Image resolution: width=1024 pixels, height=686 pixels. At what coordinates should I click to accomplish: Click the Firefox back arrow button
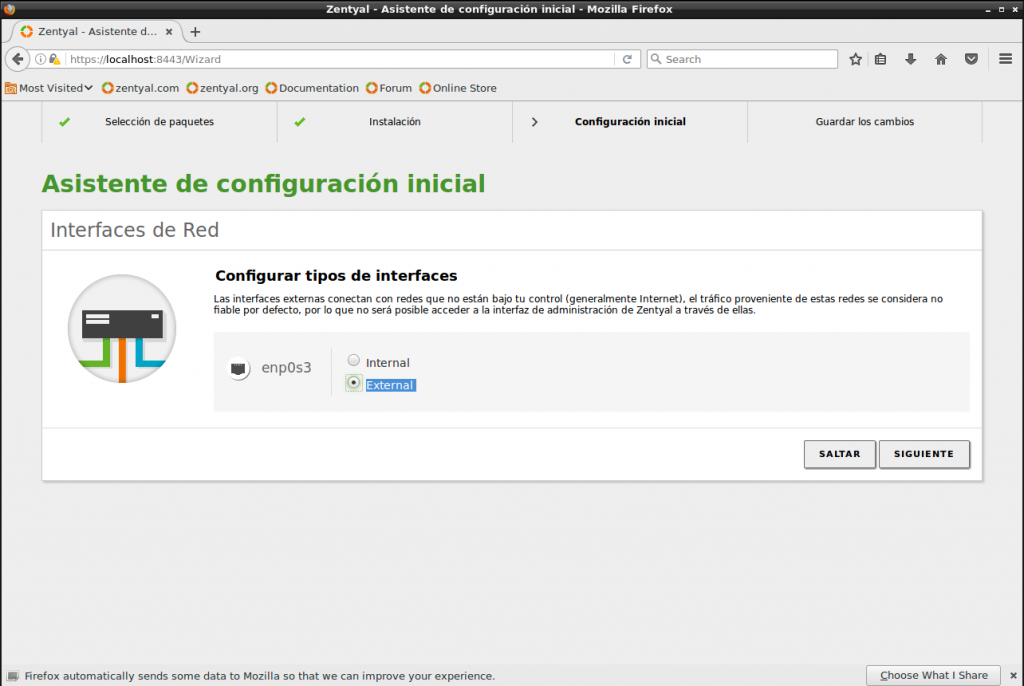(x=17, y=59)
